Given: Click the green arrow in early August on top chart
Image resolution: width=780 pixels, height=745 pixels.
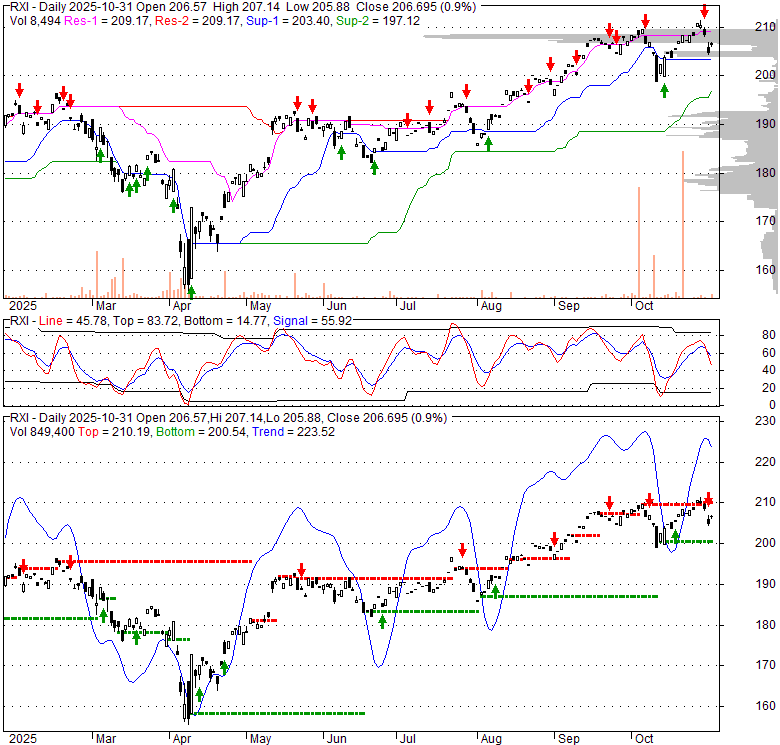Looking at the screenshot, I should (488, 144).
